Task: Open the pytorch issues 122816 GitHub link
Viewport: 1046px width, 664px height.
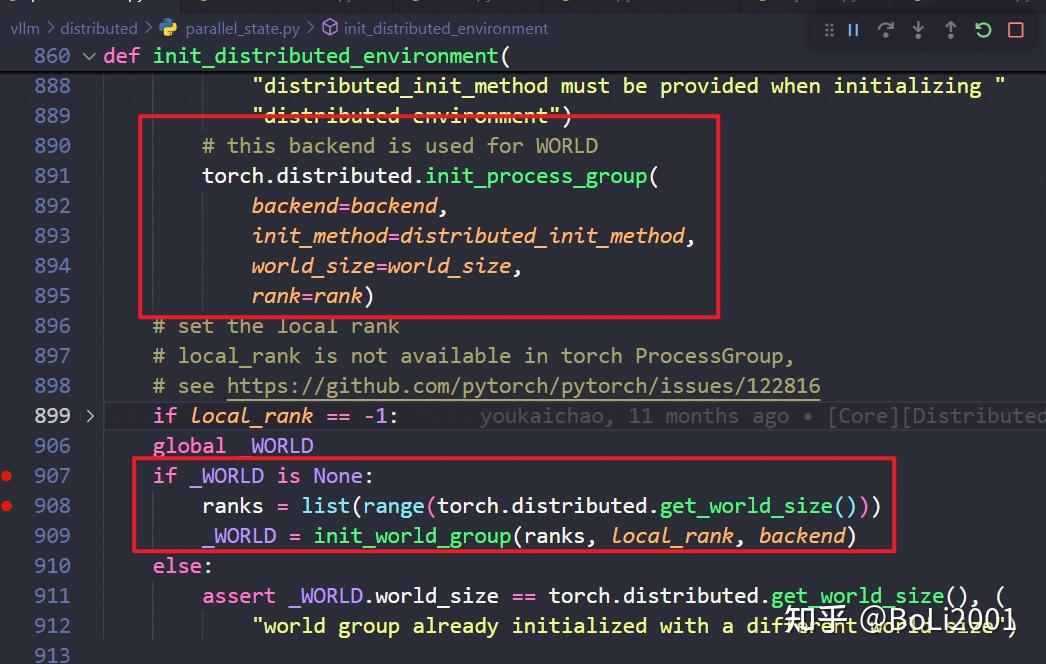Action: pos(524,386)
